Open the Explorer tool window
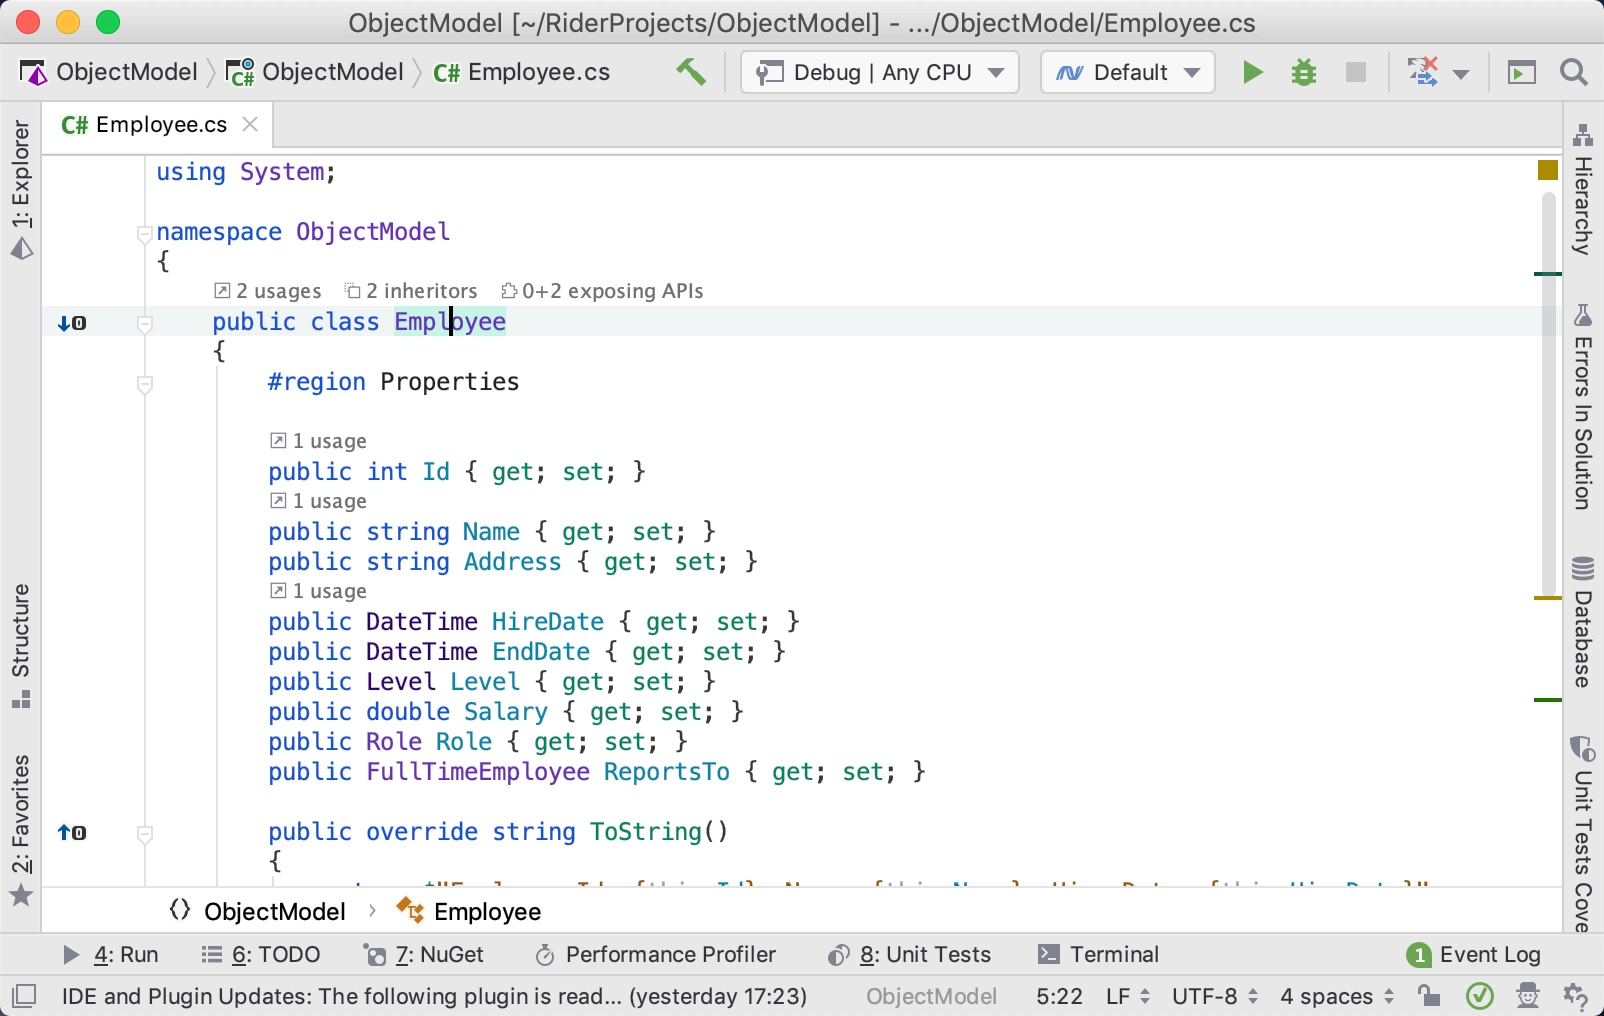Screen dimensions: 1604x1016 tap(21, 189)
